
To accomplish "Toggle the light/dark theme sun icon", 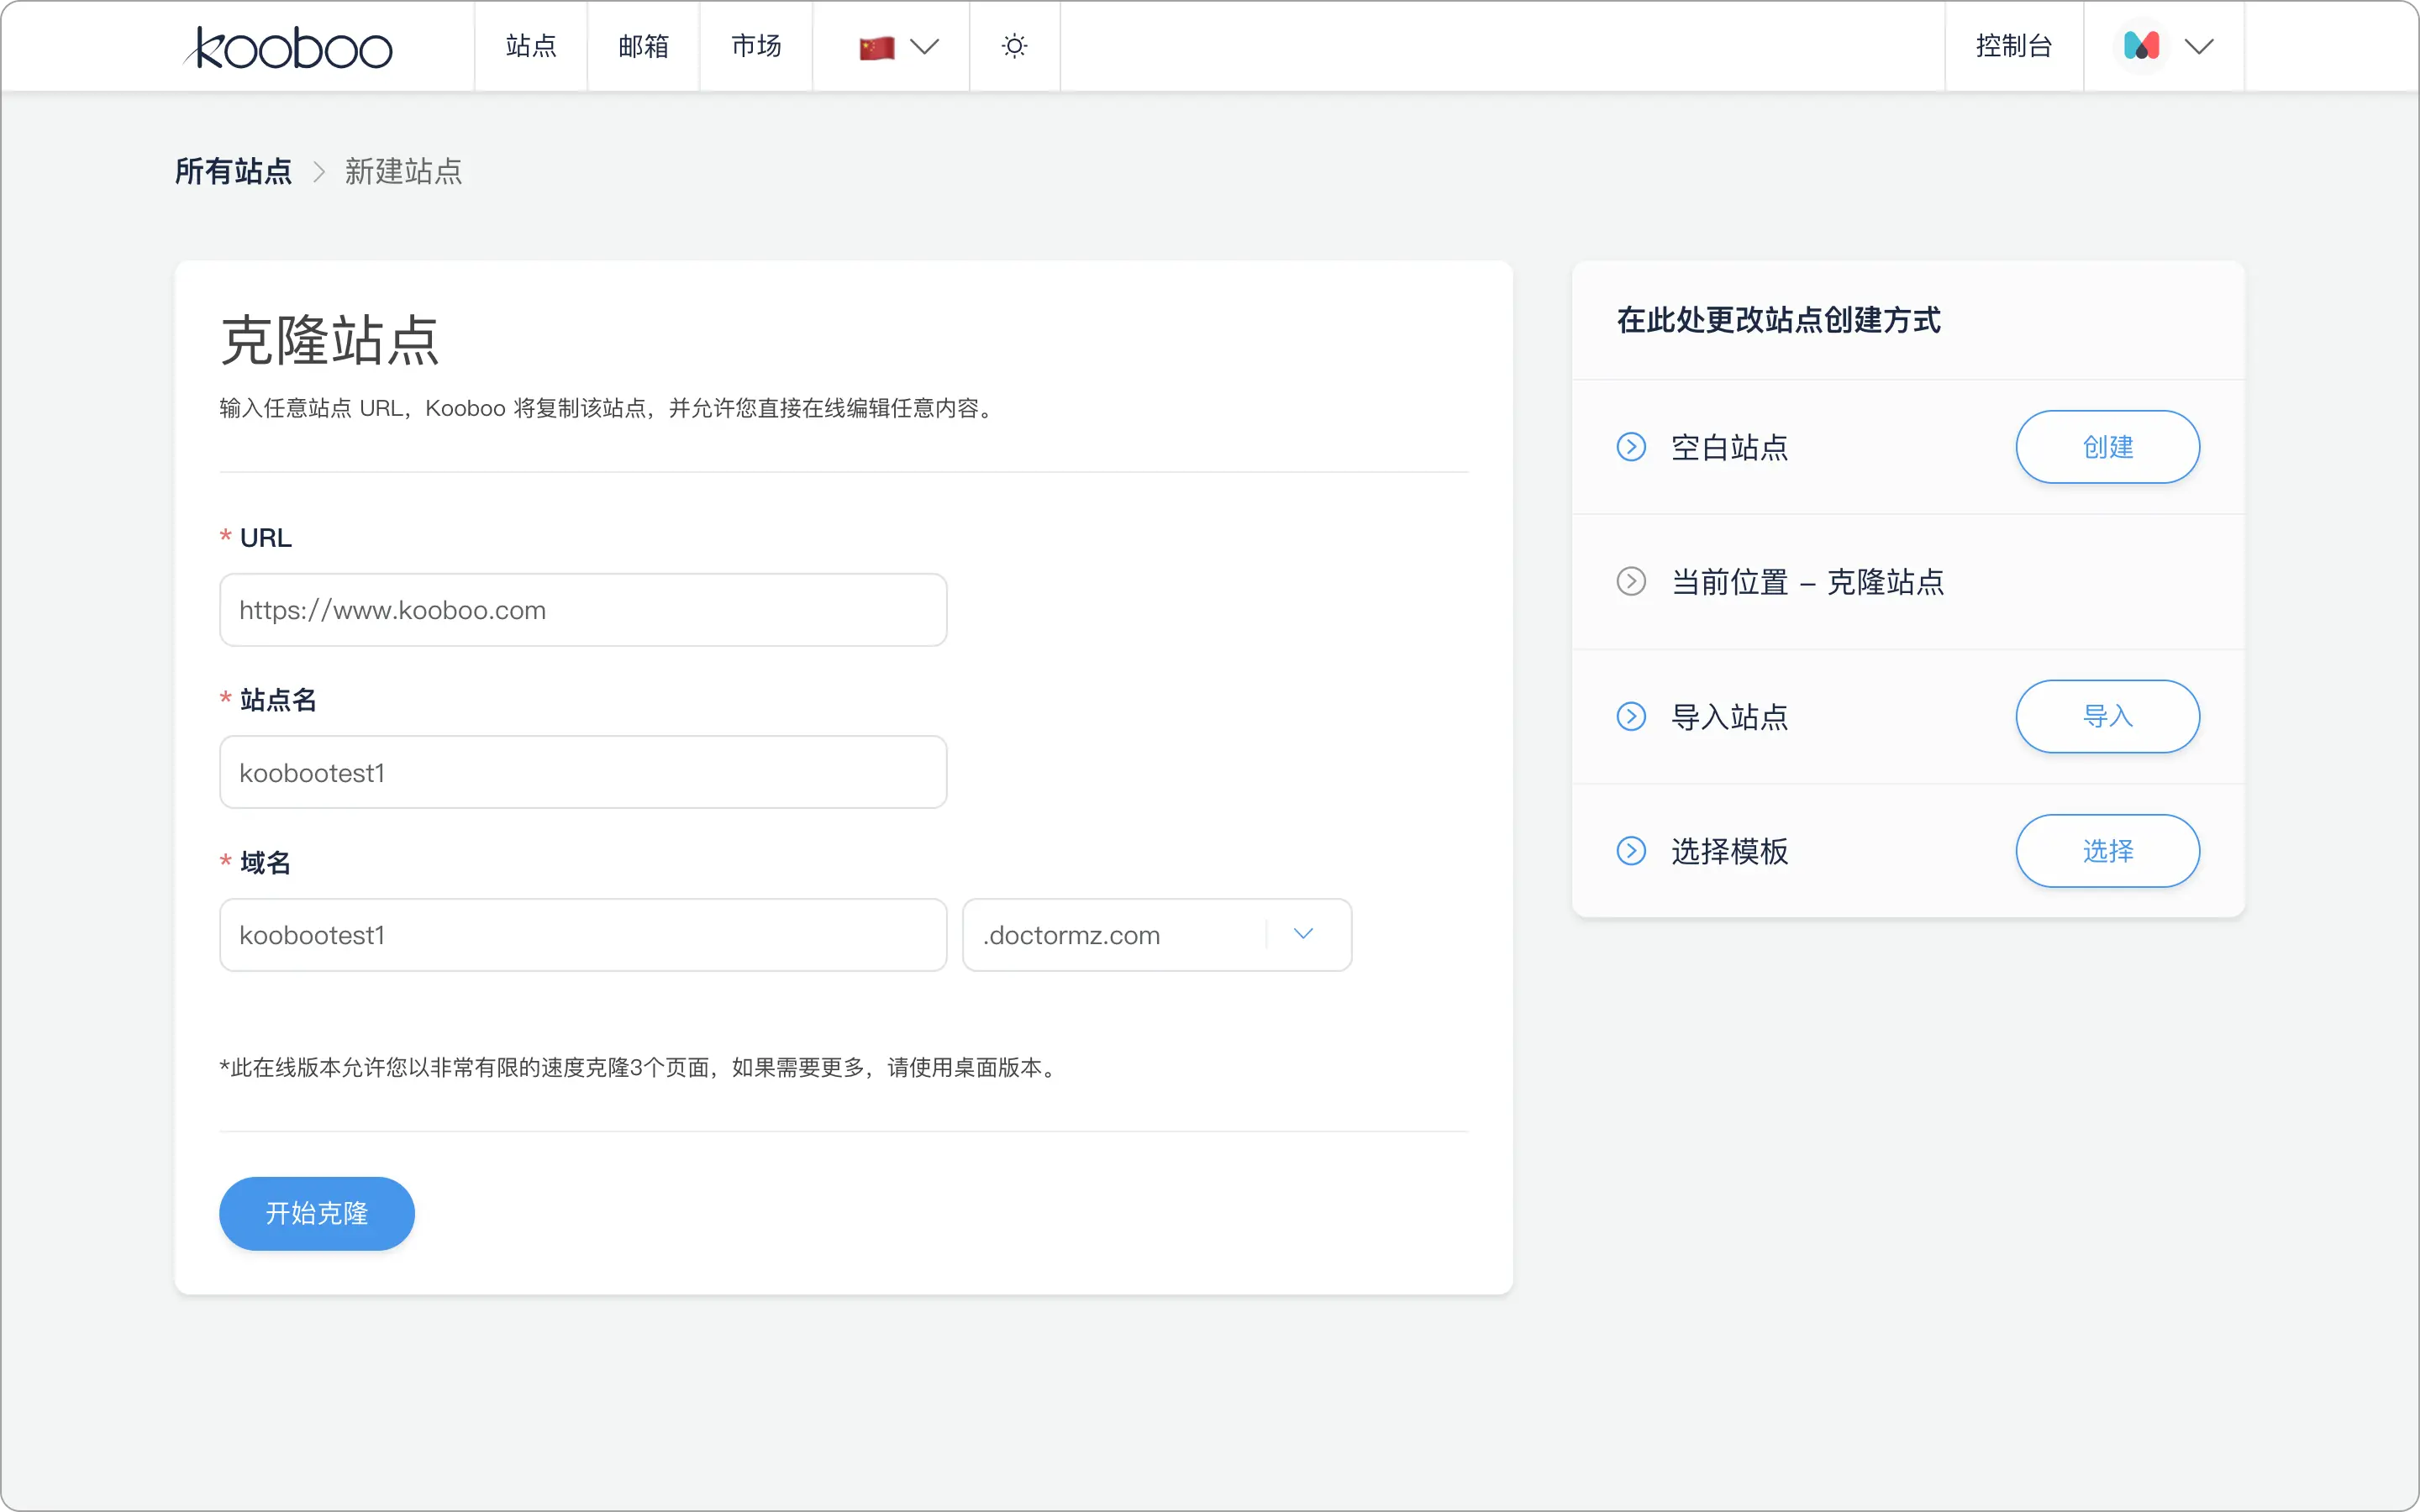I will [1014, 46].
